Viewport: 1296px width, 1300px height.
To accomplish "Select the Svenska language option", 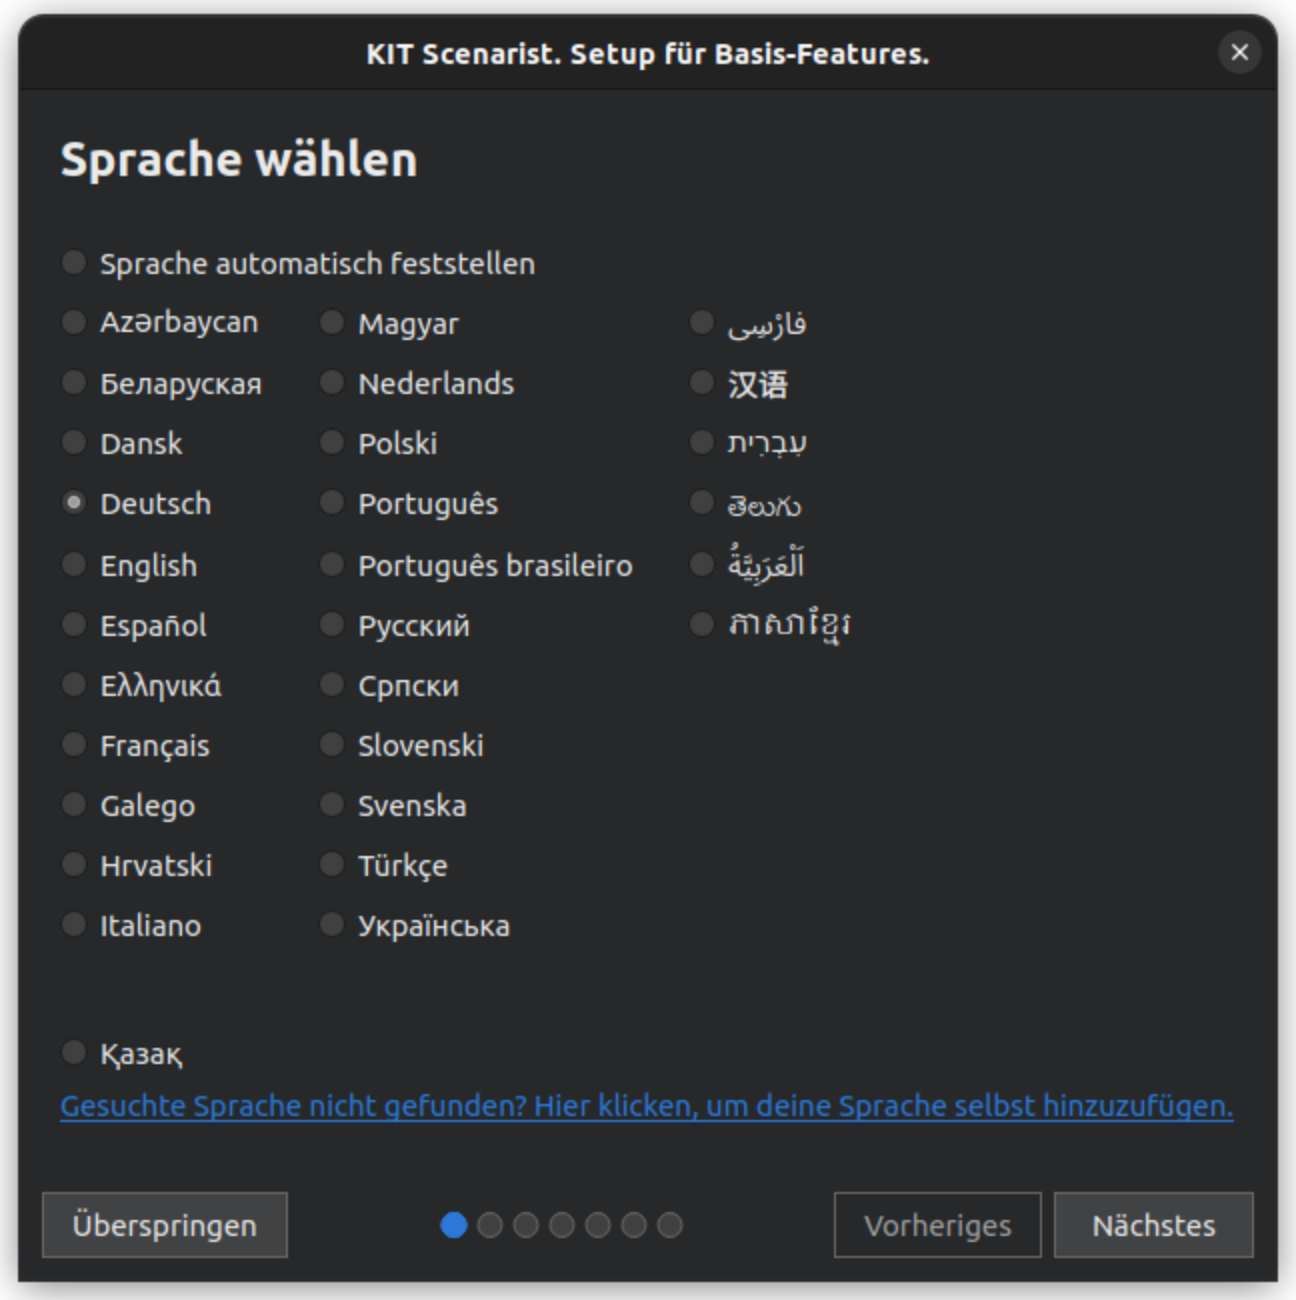I will pos(332,805).
